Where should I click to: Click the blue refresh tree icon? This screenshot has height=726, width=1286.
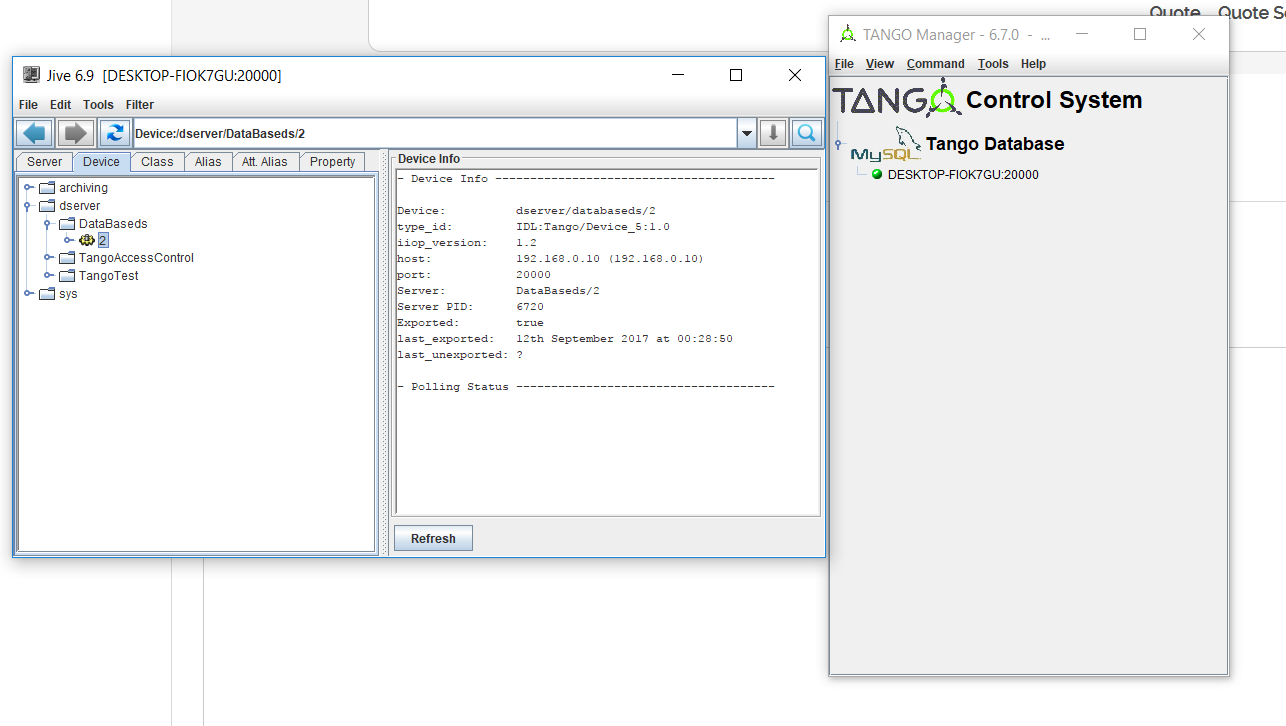(115, 133)
